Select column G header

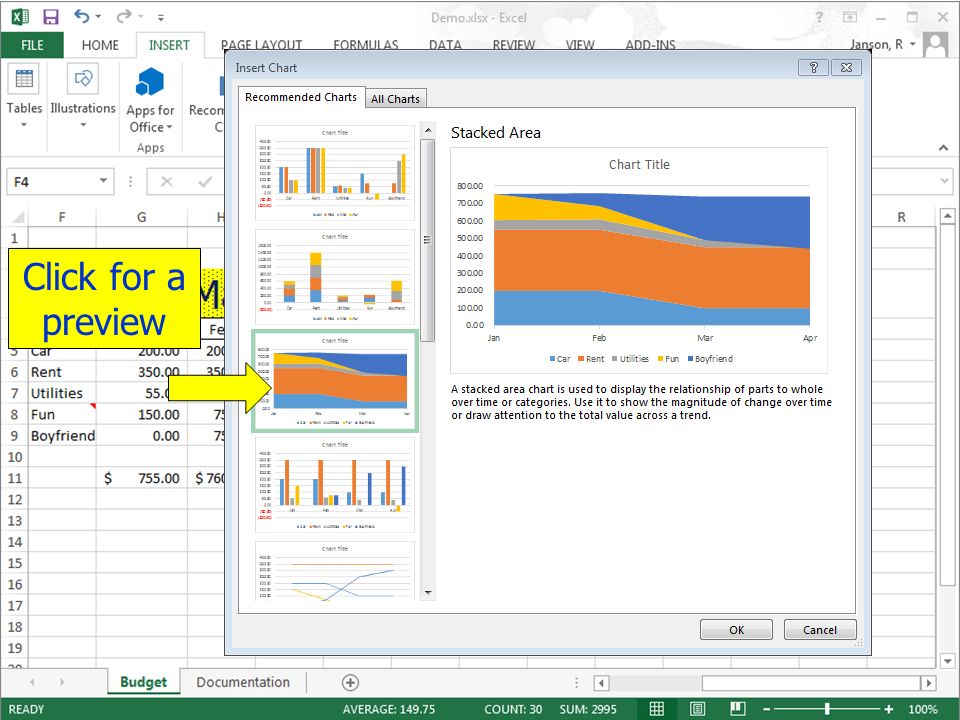point(141,217)
